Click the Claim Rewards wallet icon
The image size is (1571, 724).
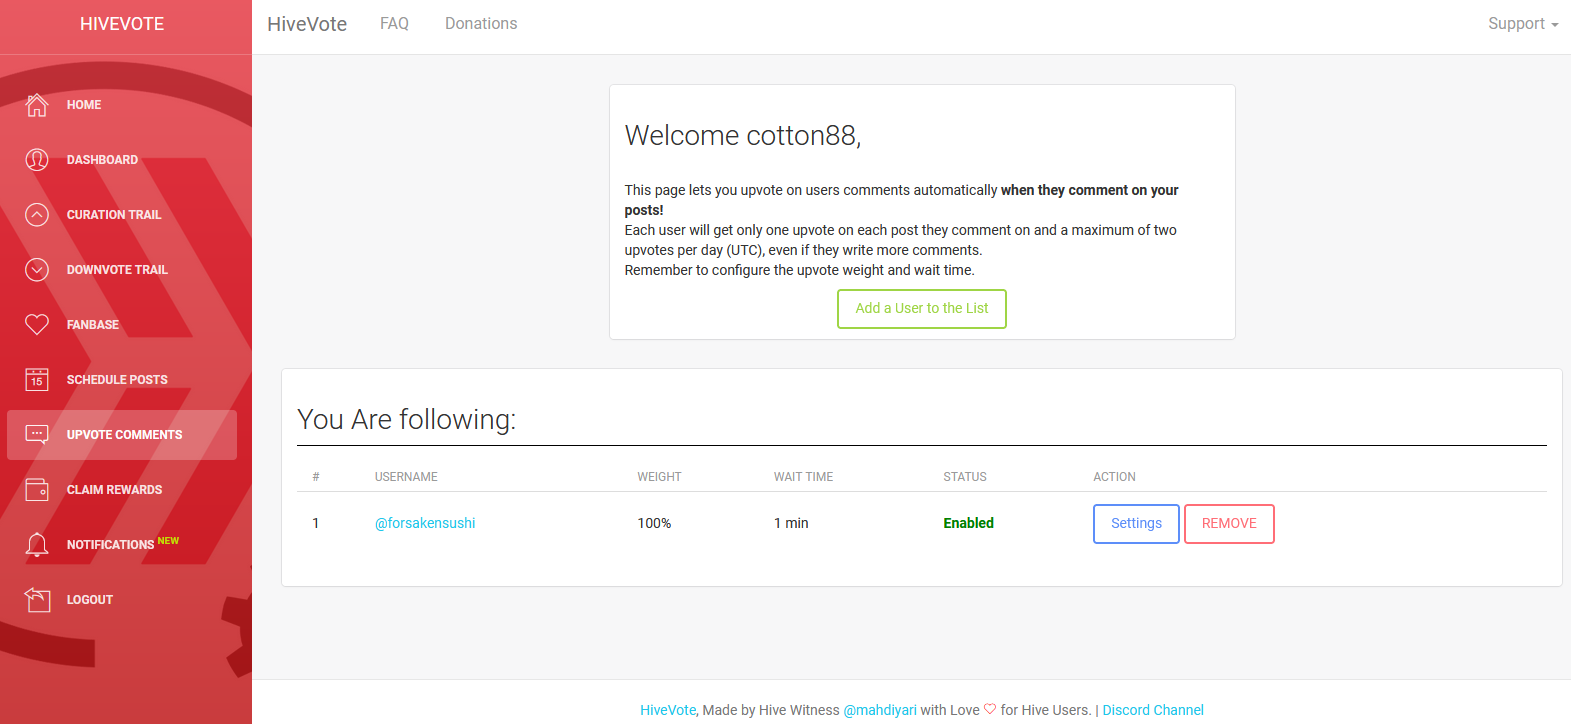coord(37,490)
